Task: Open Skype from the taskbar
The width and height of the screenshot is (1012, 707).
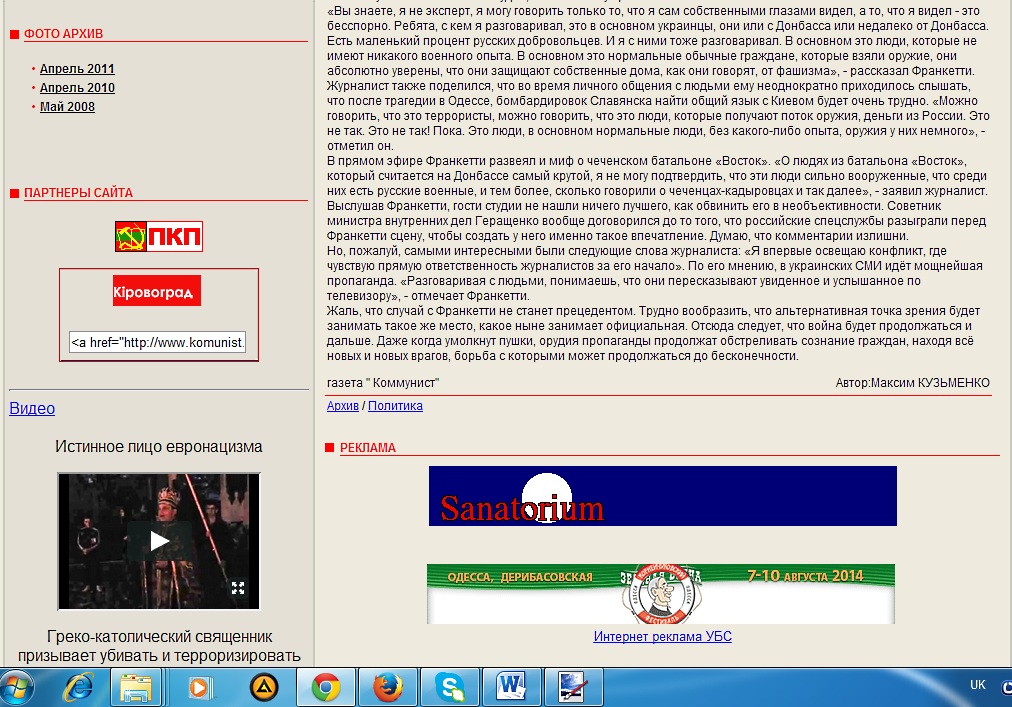Action: (450, 688)
